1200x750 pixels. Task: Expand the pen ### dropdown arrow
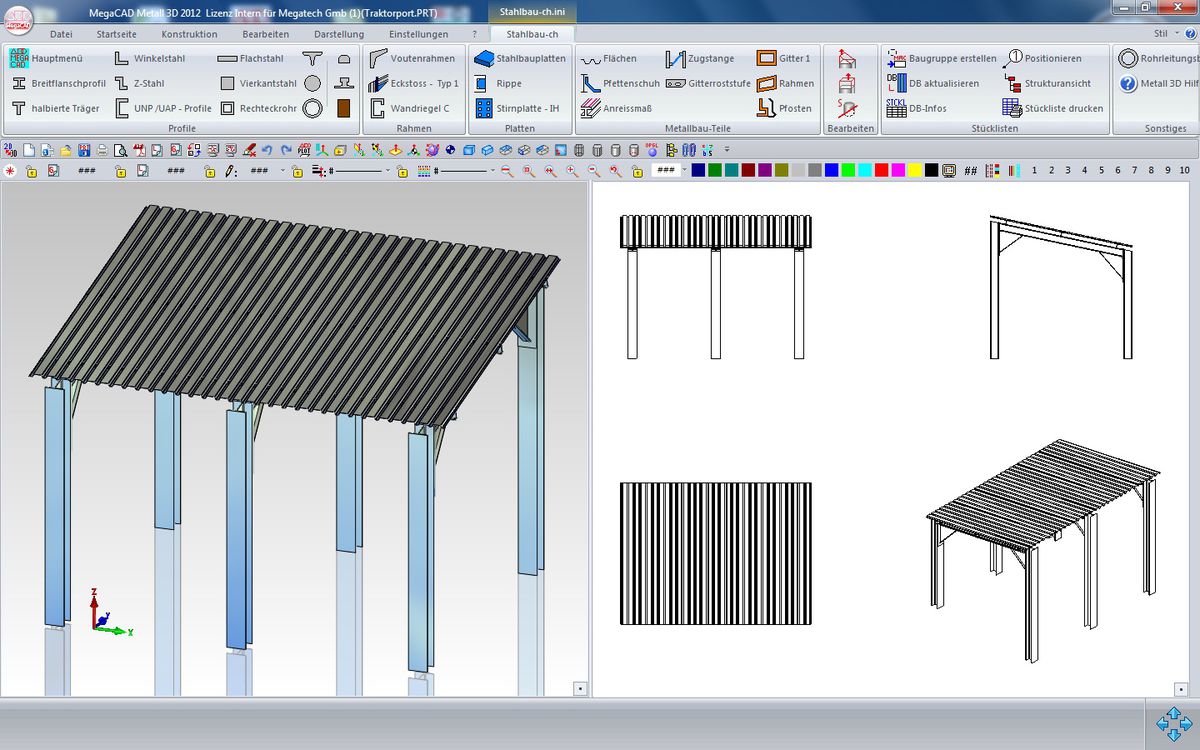(282, 171)
